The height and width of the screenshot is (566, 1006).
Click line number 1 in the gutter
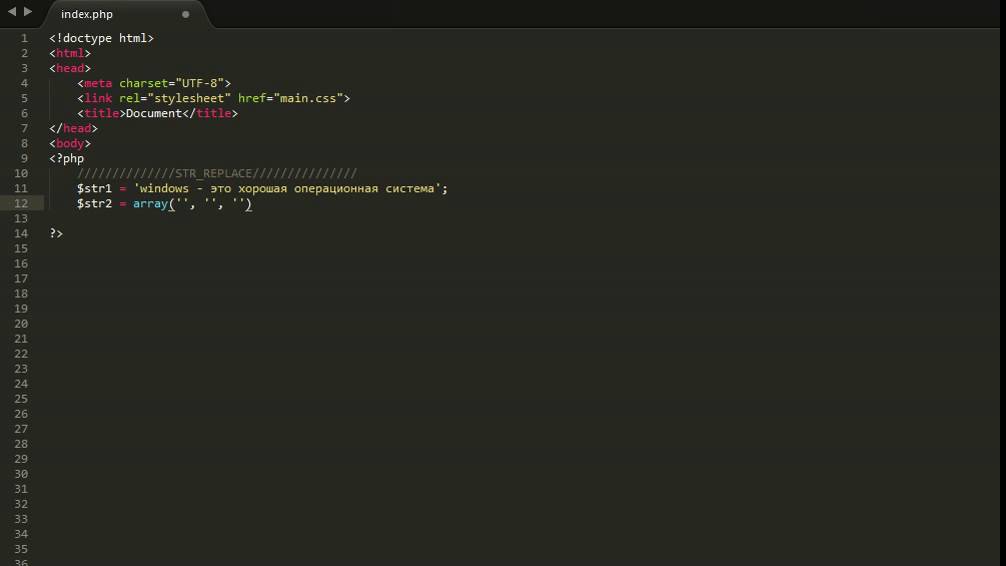pyautogui.click(x=24, y=39)
